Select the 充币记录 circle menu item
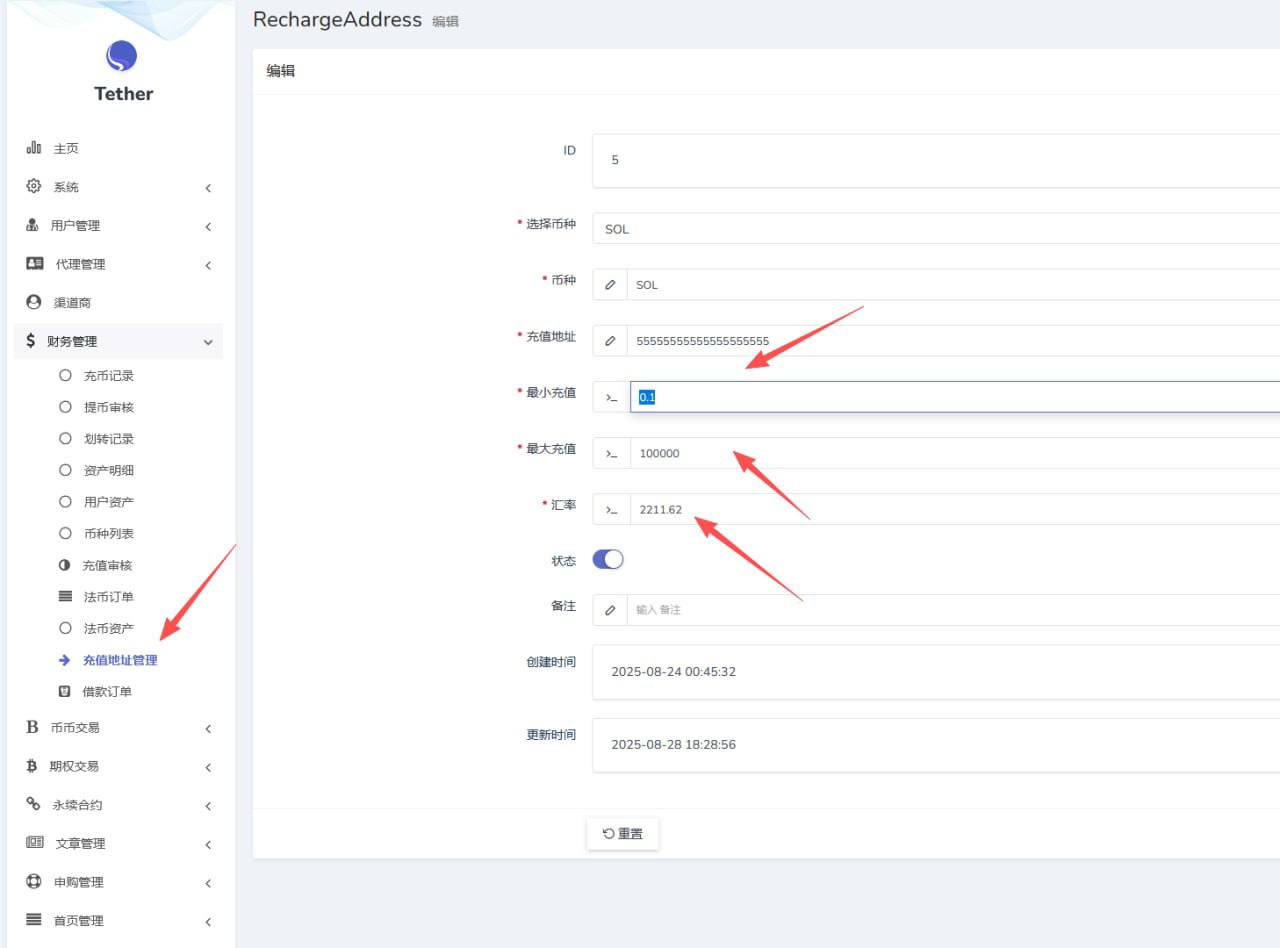Screen dimensions: 1280x948 click(x=108, y=376)
